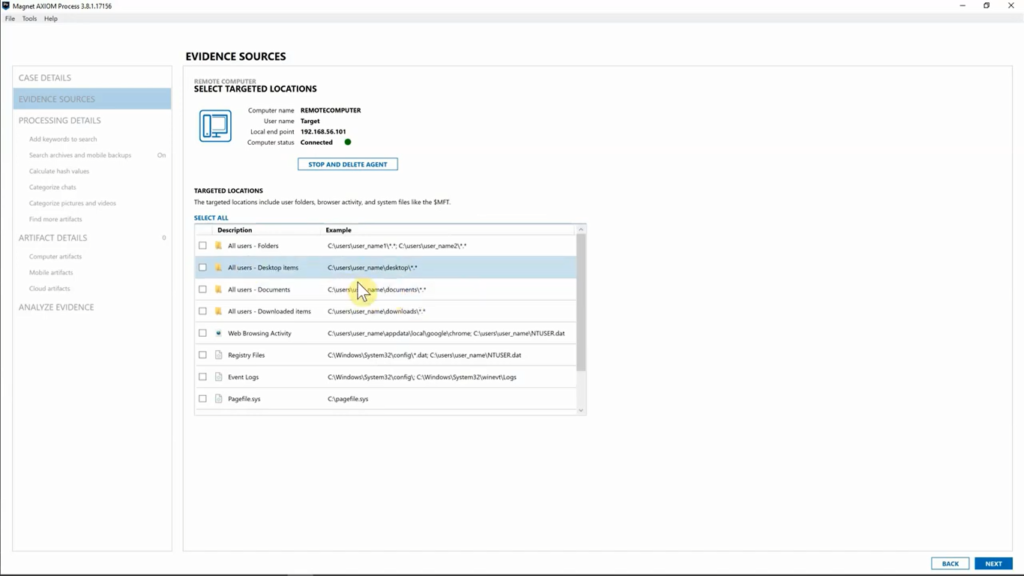Tick the Event Logs checkbox
Viewport: 1024px width, 576px height.
tap(202, 377)
